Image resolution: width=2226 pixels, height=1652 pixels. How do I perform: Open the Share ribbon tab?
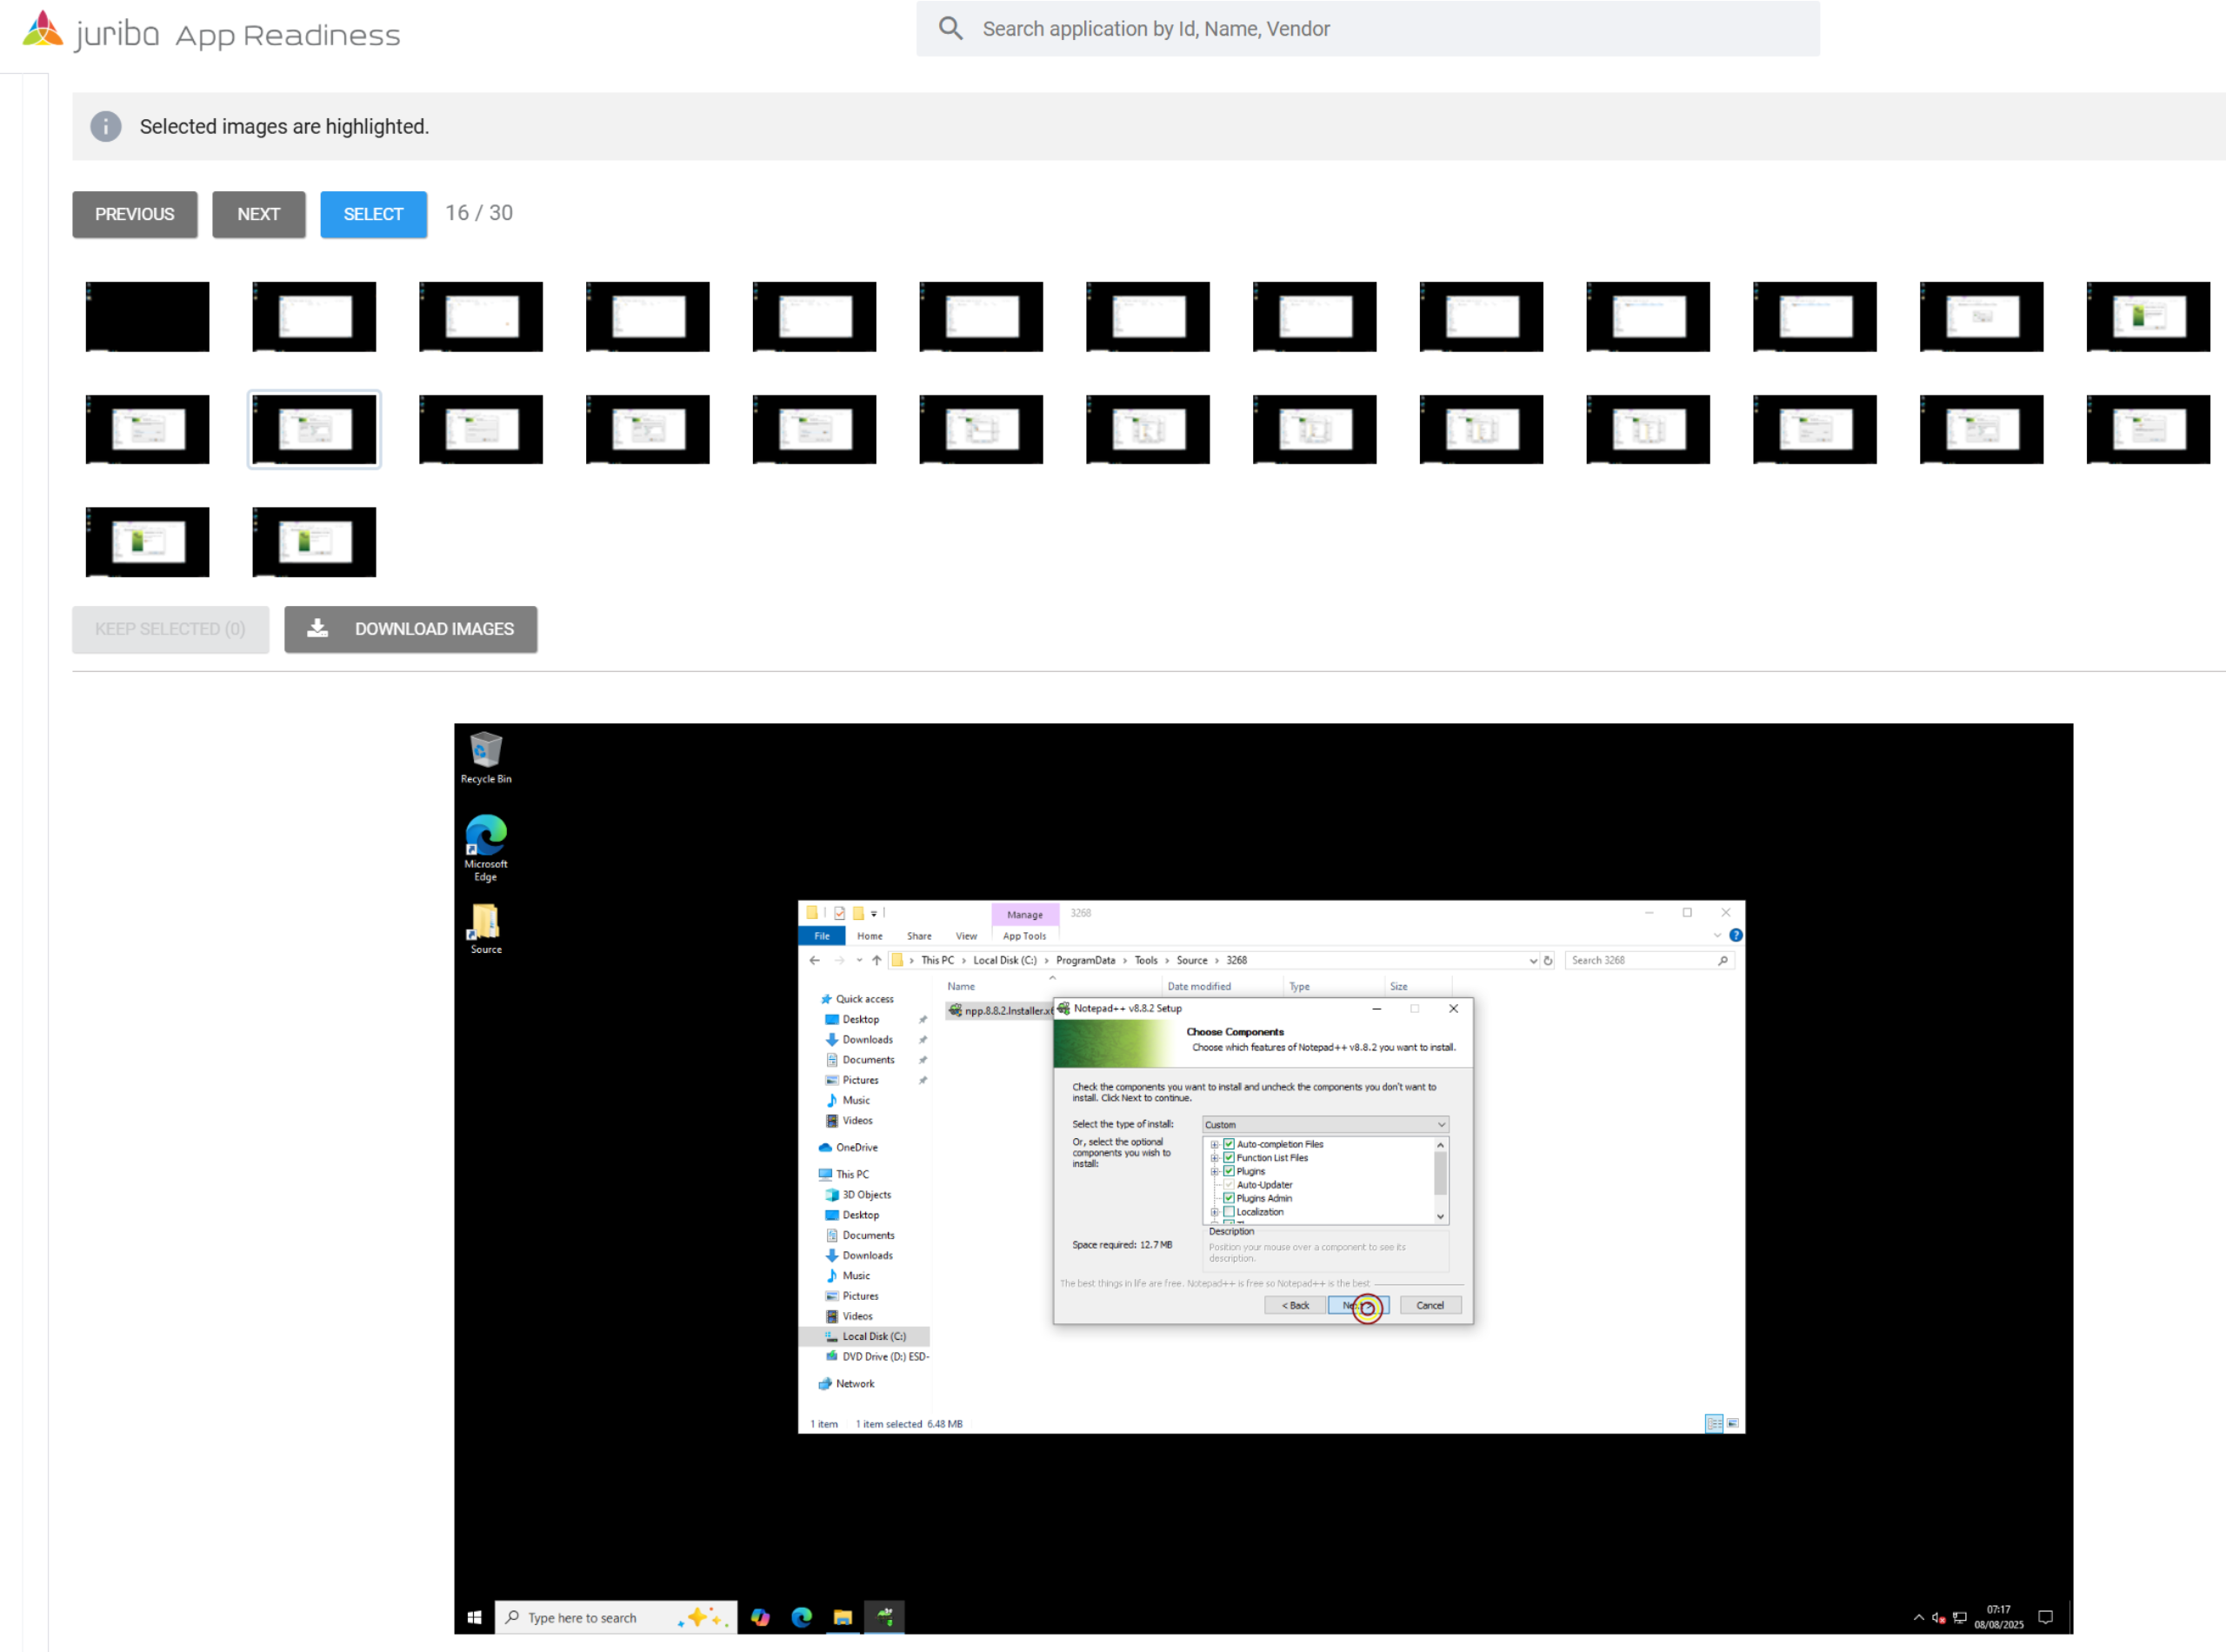click(918, 936)
